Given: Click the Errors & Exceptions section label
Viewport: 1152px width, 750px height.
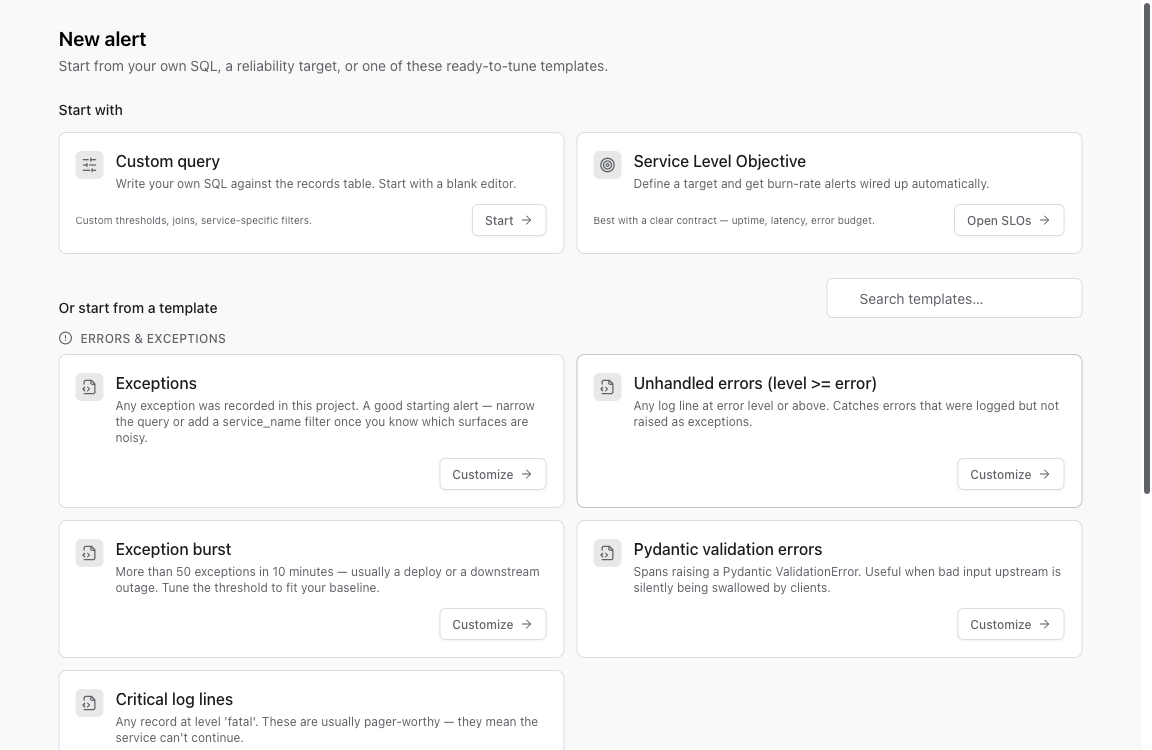Looking at the screenshot, I should (x=153, y=339).
